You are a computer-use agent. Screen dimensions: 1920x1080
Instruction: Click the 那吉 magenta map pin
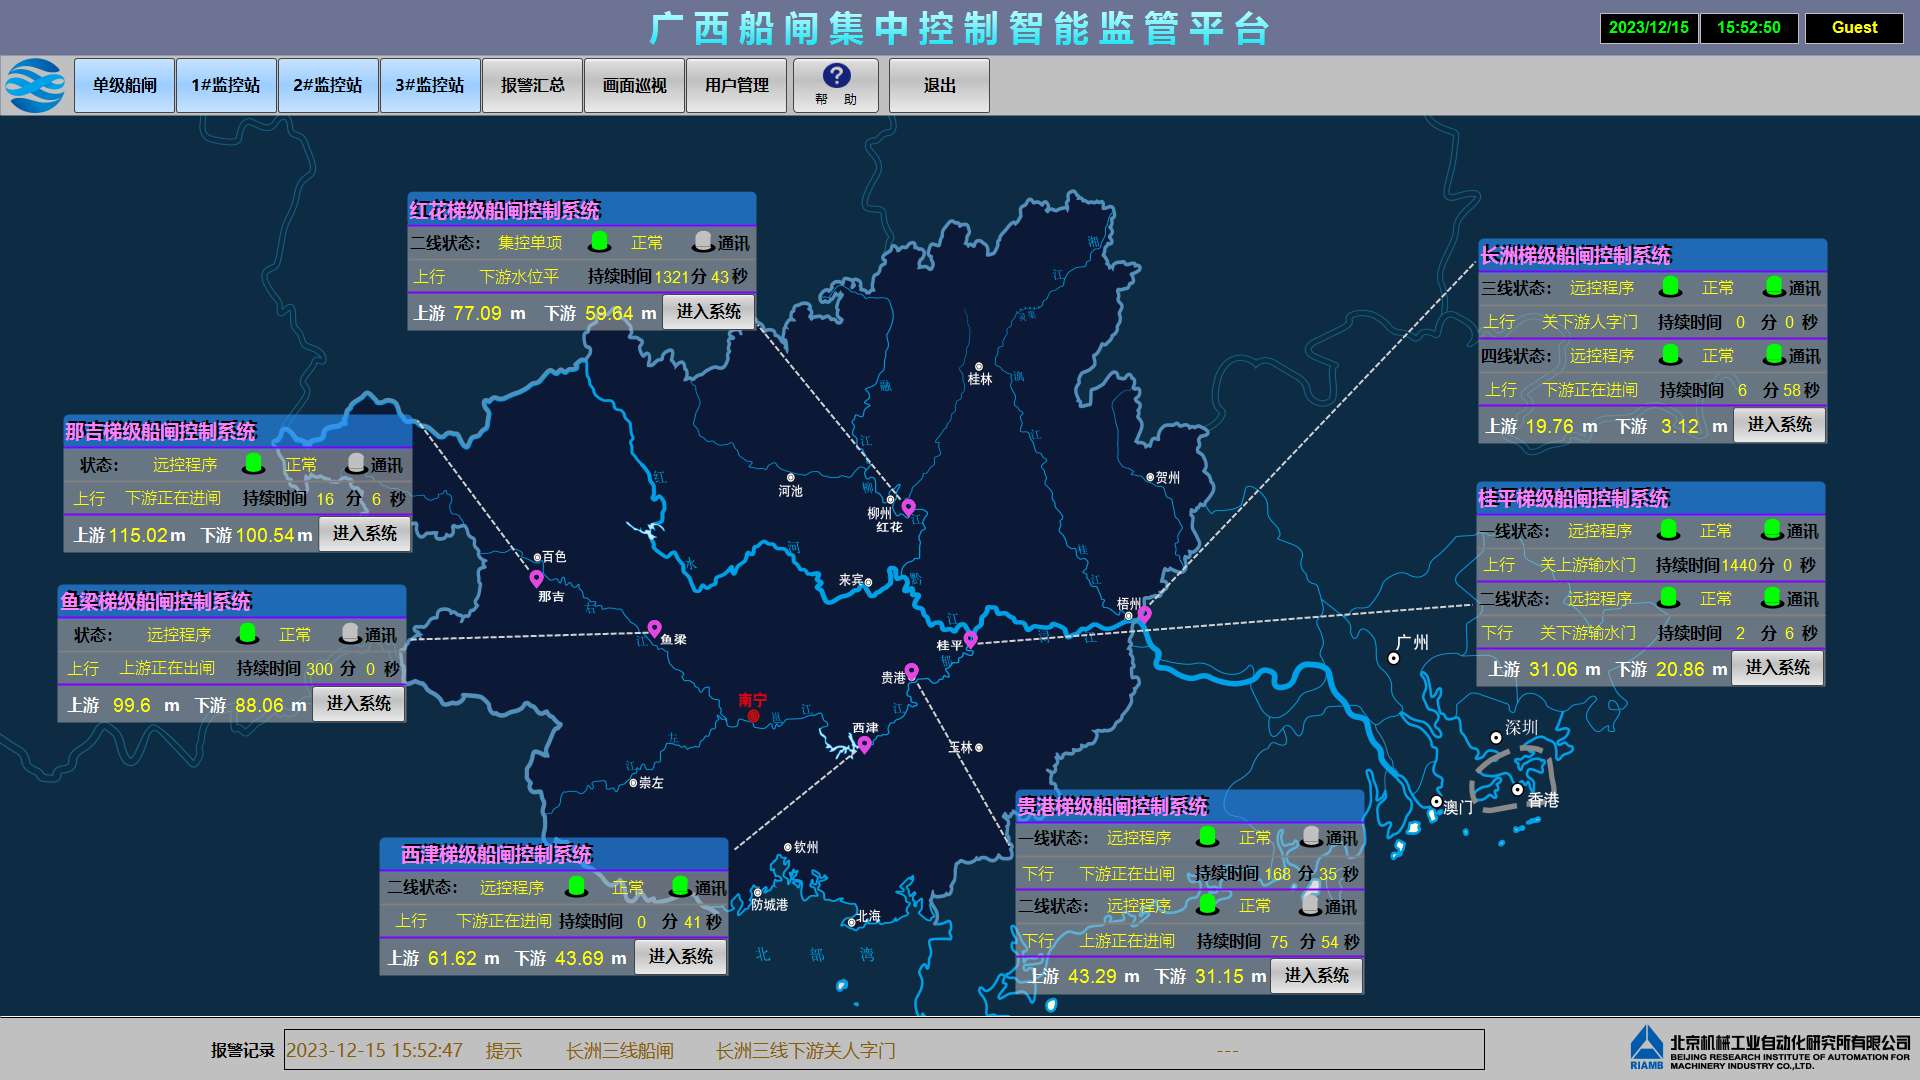coord(536,578)
